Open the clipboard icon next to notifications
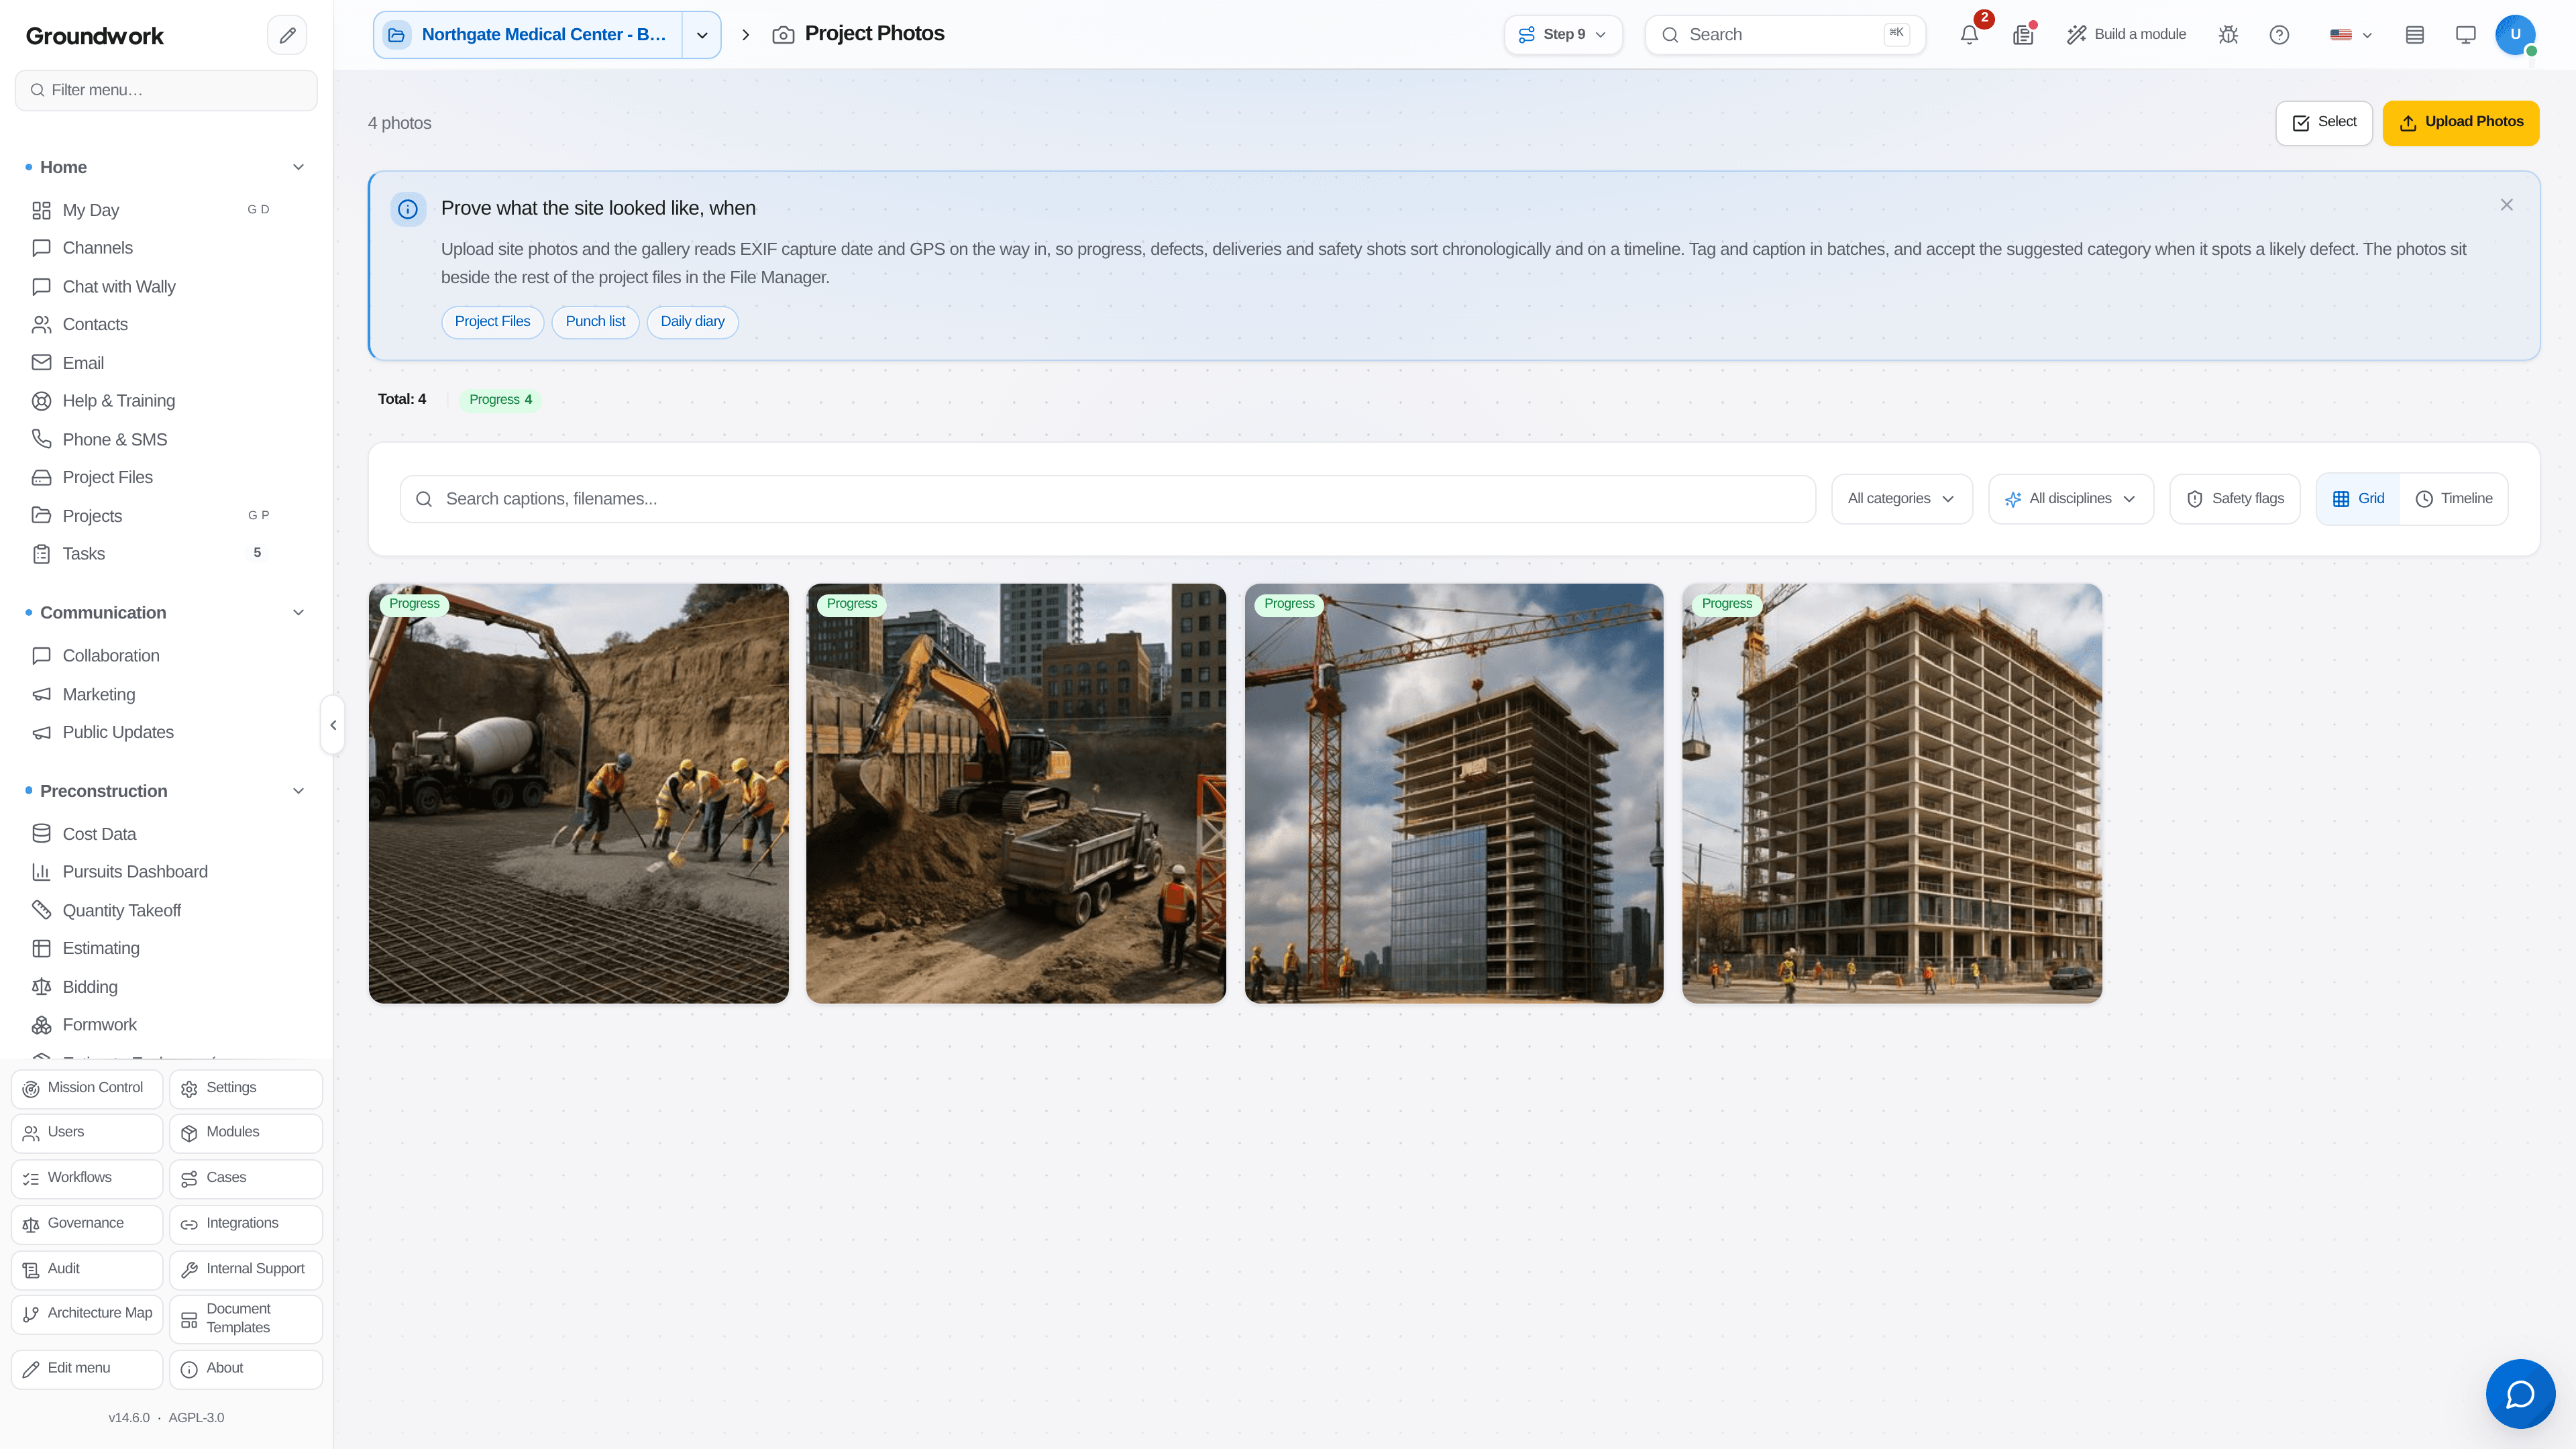 (2023, 35)
